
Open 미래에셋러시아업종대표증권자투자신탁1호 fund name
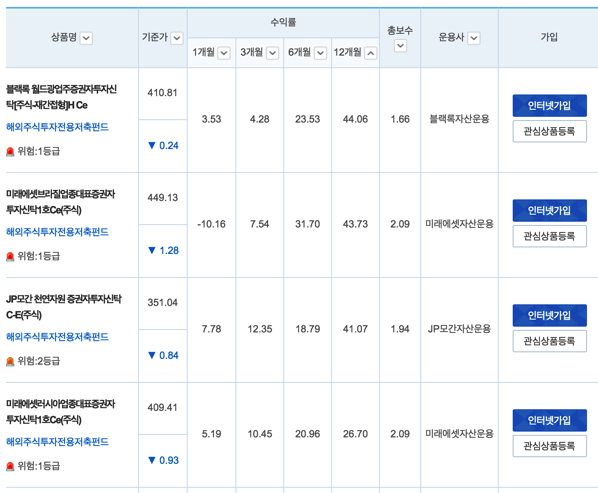(61, 412)
